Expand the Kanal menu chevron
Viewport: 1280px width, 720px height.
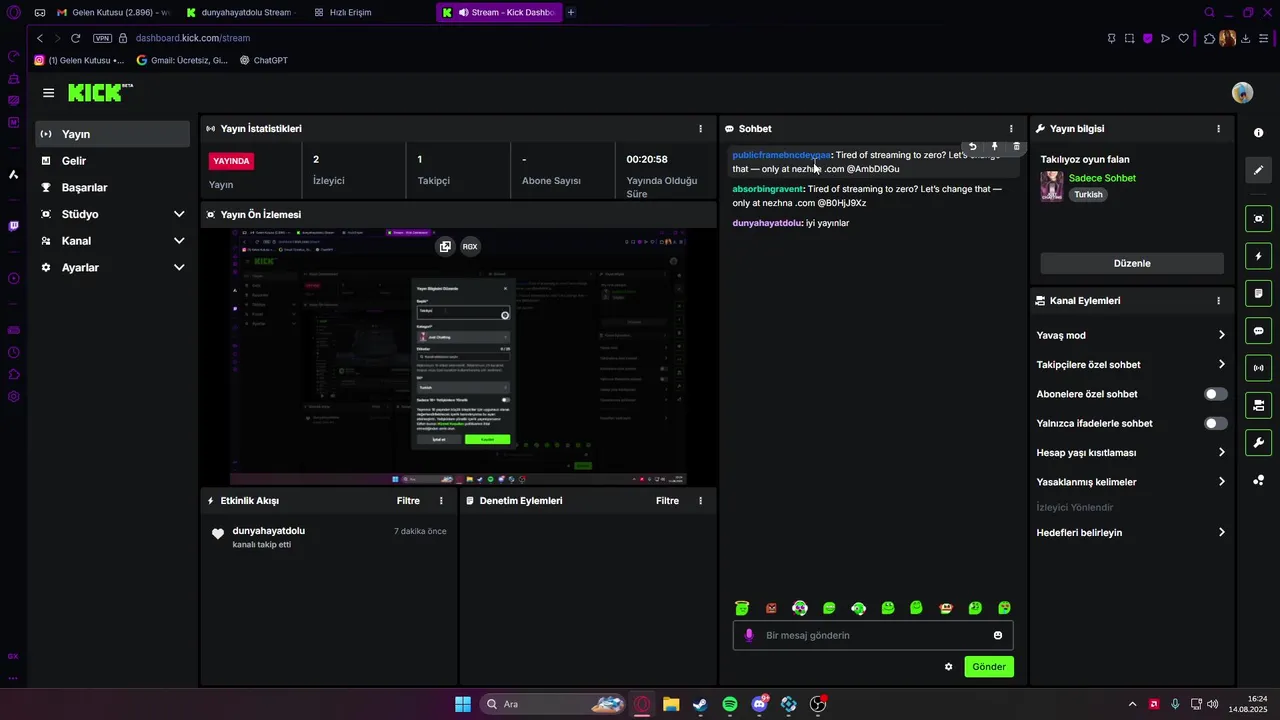[179, 241]
